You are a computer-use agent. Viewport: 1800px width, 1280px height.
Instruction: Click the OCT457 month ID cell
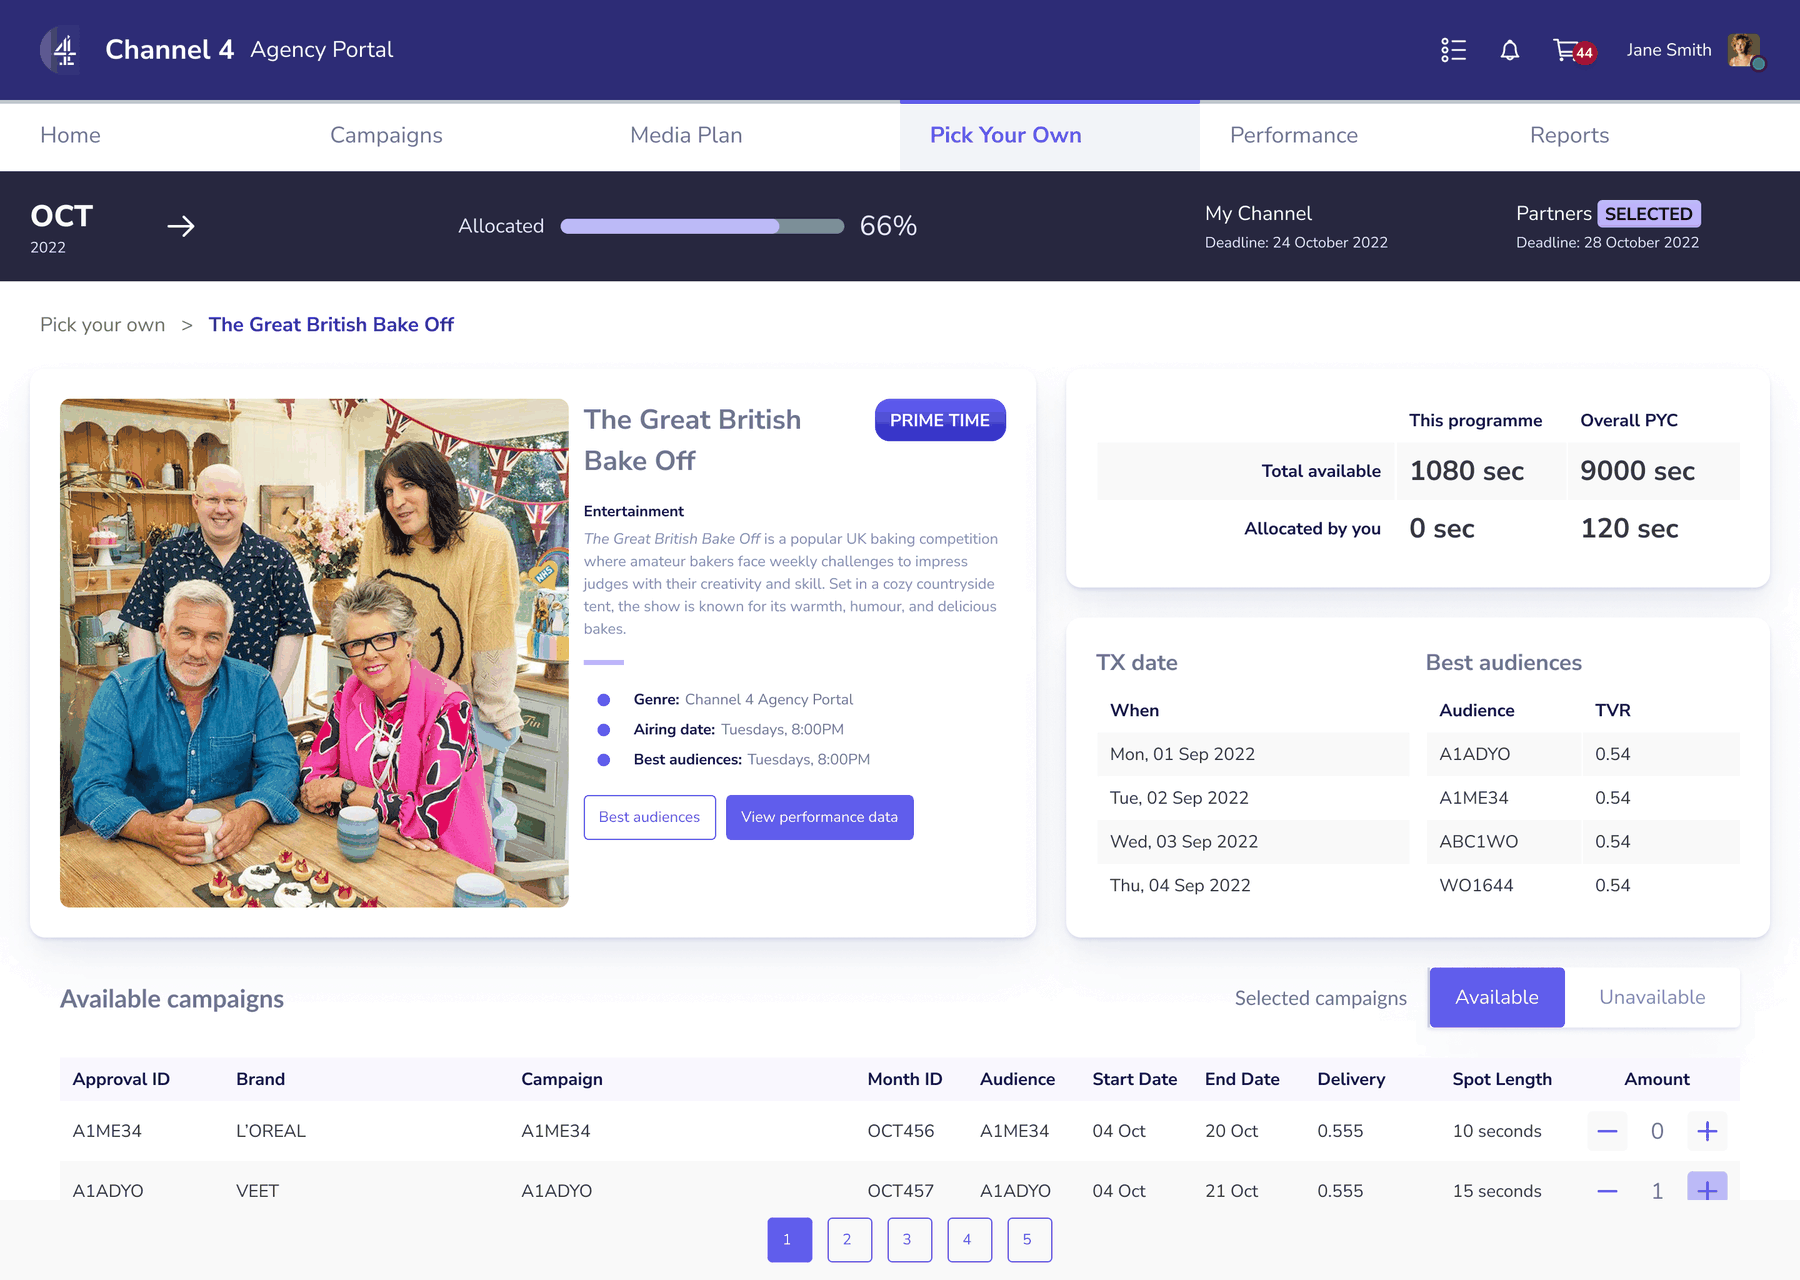point(901,1191)
